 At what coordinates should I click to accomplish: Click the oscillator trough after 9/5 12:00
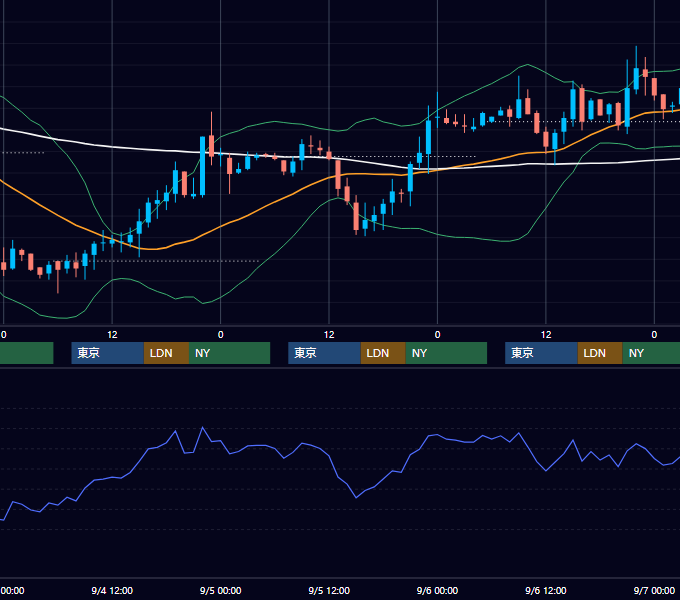[356, 497]
